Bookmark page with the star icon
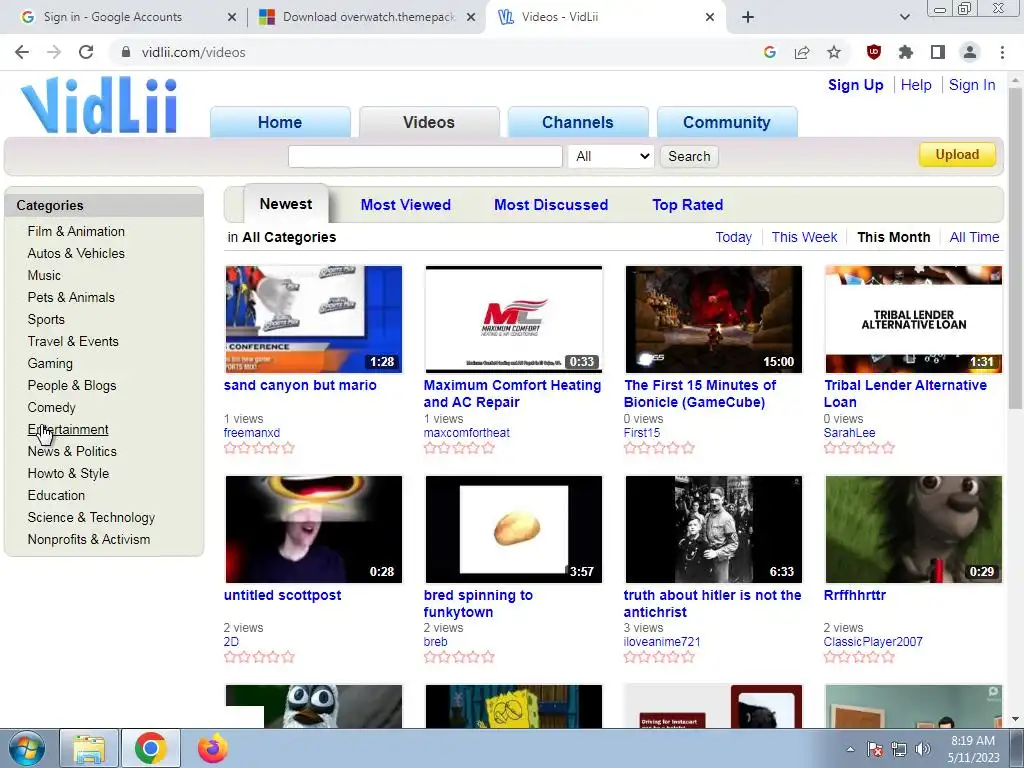Image resolution: width=1024 pixels, height=768 pixels. tap(834, 52)
